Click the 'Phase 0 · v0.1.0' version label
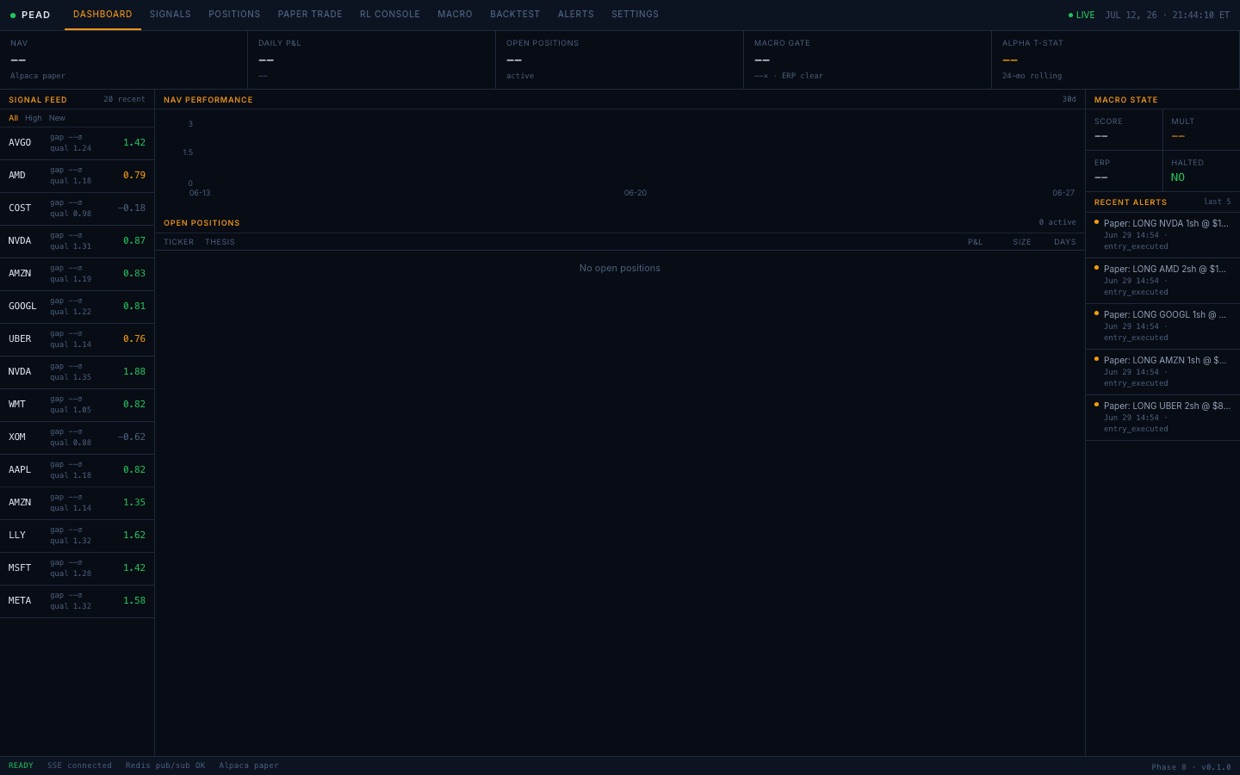Image resolution: width=1240 pixels, height=775 pixels. (x=1191, y=767)
